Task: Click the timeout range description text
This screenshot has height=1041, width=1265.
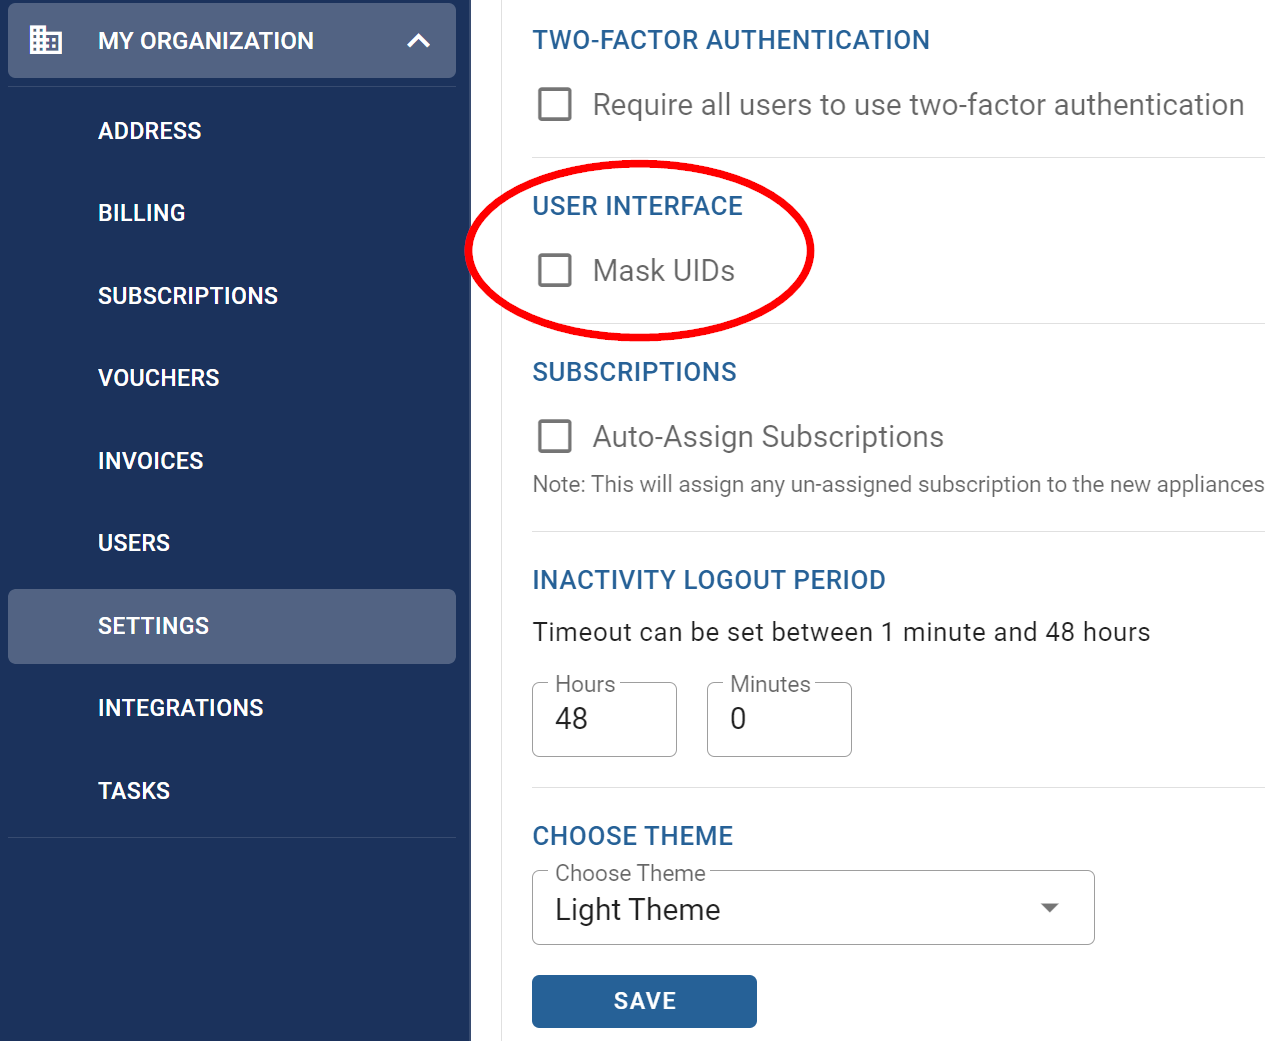Action: coord(842,632)
